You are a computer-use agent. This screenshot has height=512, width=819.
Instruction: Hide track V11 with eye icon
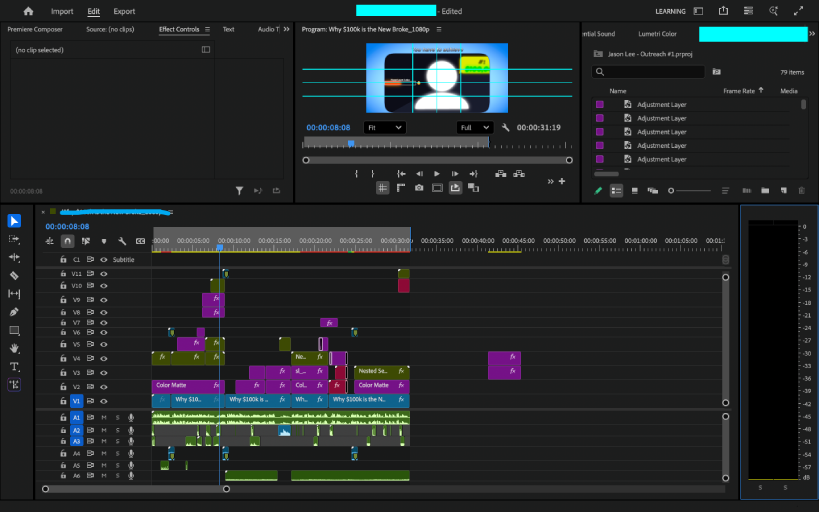(103, 273)
